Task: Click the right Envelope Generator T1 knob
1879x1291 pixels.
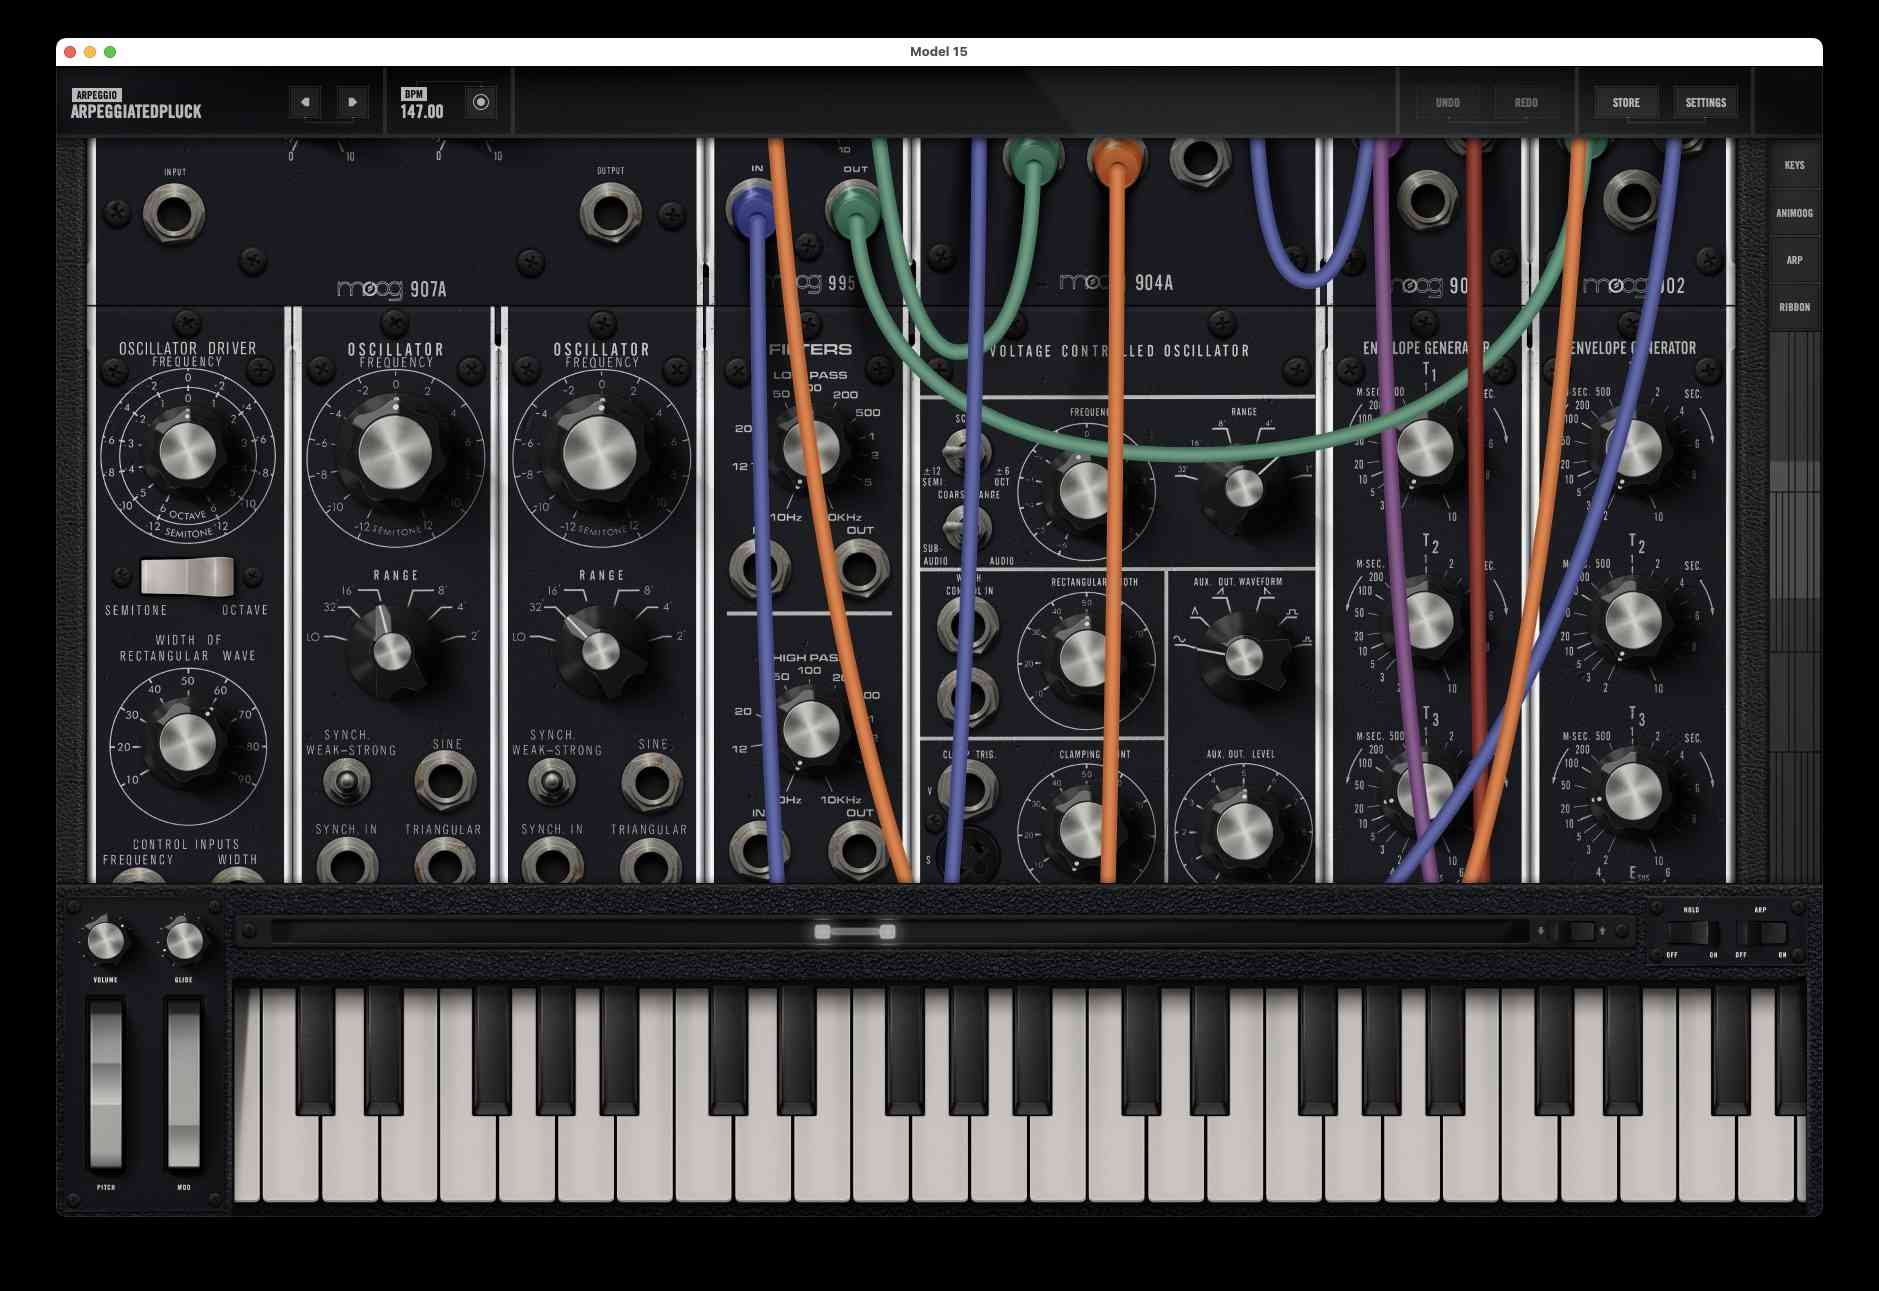Action: pyautogui.click(x=1633, y=448)
